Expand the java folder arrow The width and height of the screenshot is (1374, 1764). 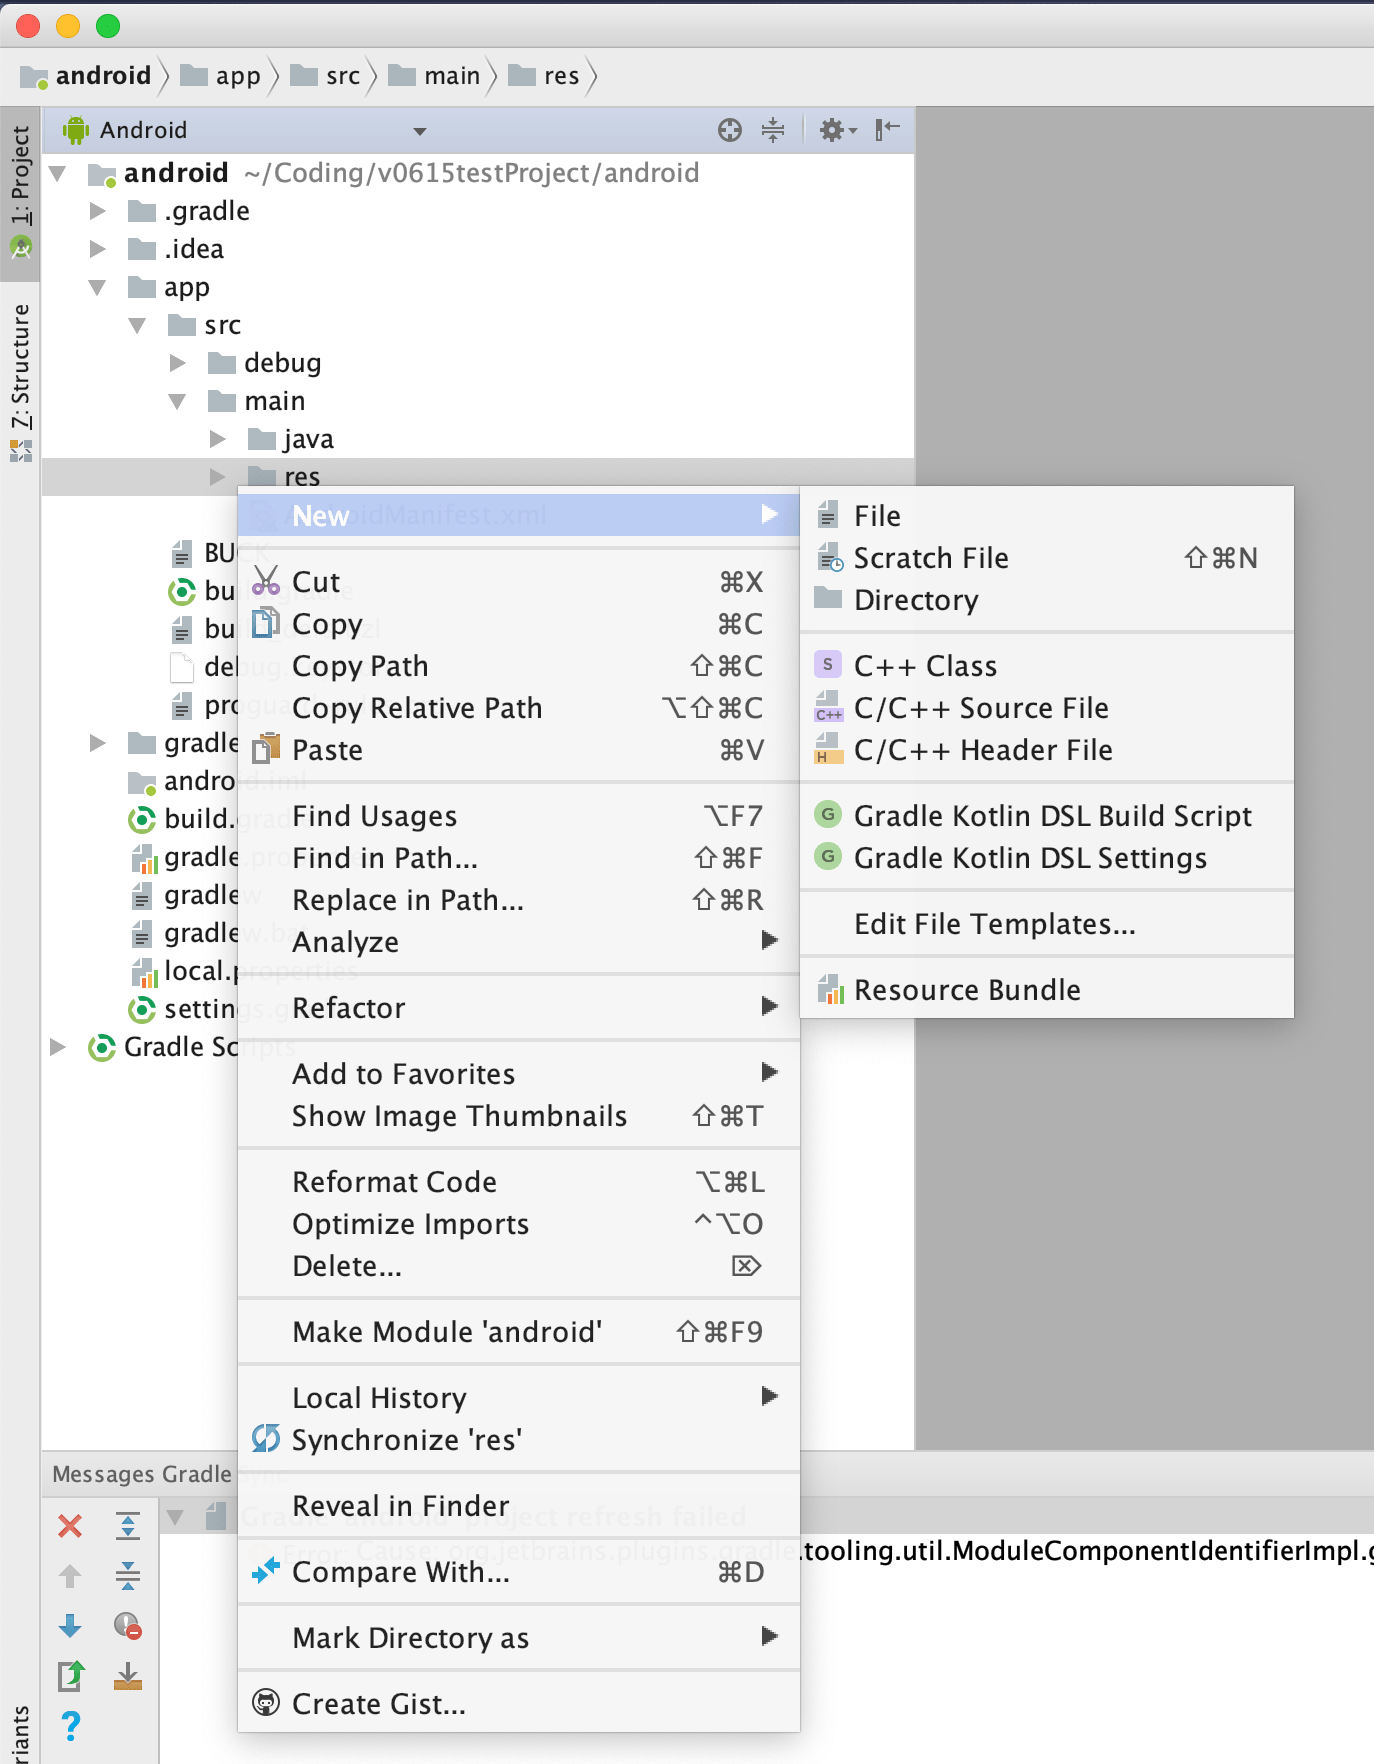click(x=218, y=439)
